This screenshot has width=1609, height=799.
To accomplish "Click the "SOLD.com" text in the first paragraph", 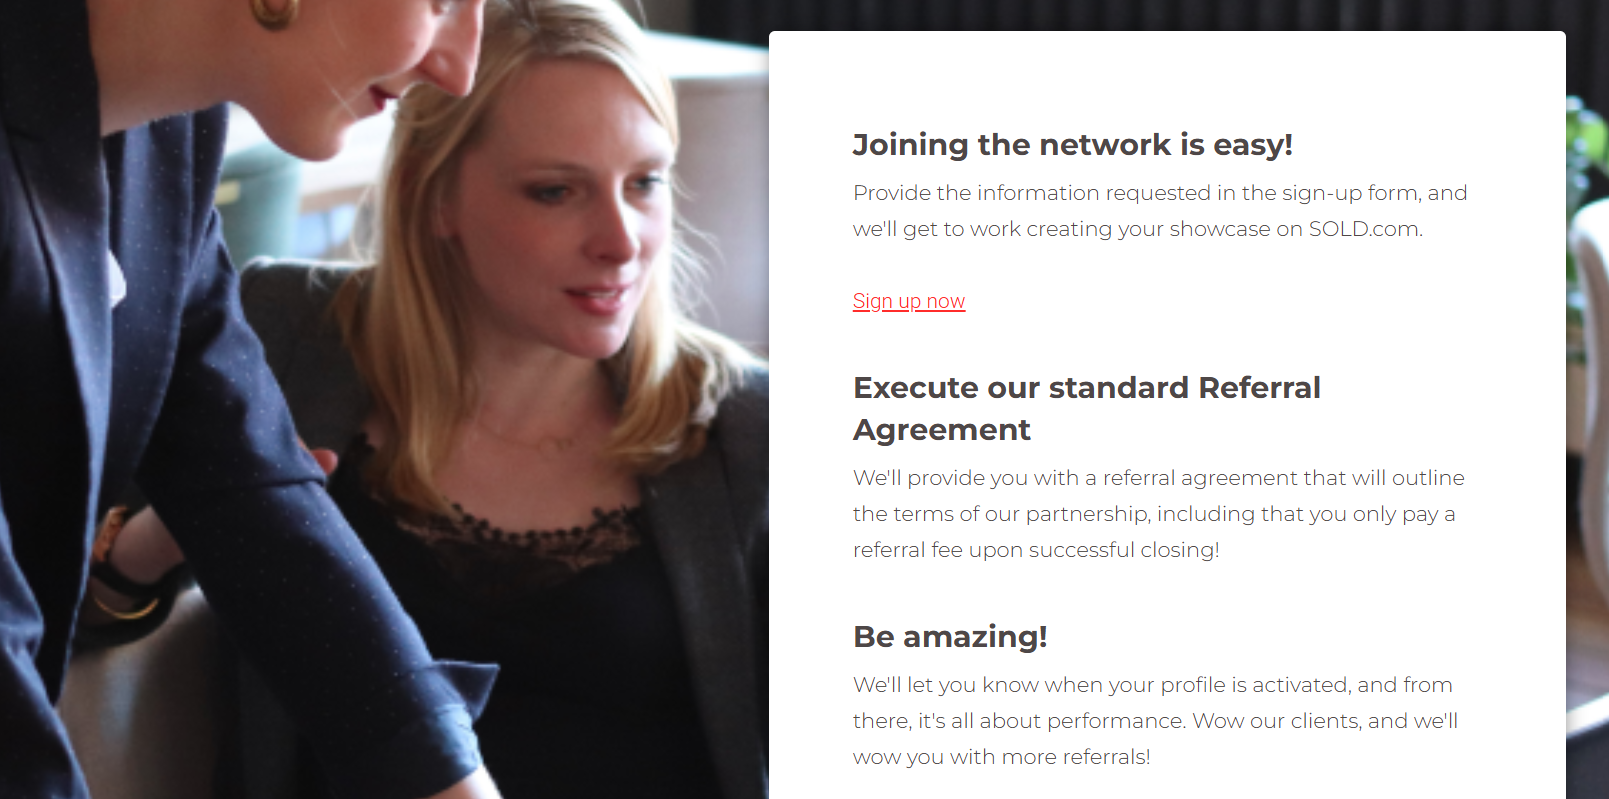I will (1363, 229).
